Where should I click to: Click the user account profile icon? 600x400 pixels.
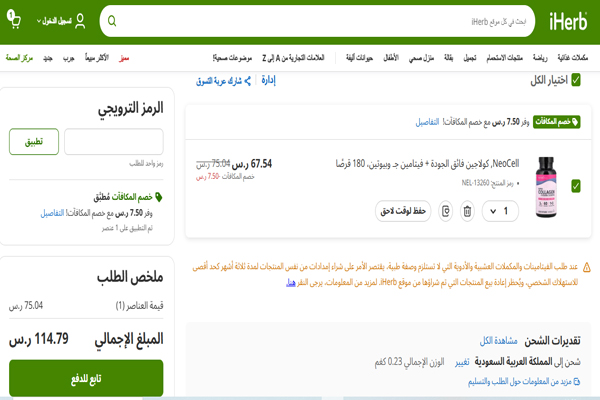click(80, 21)
